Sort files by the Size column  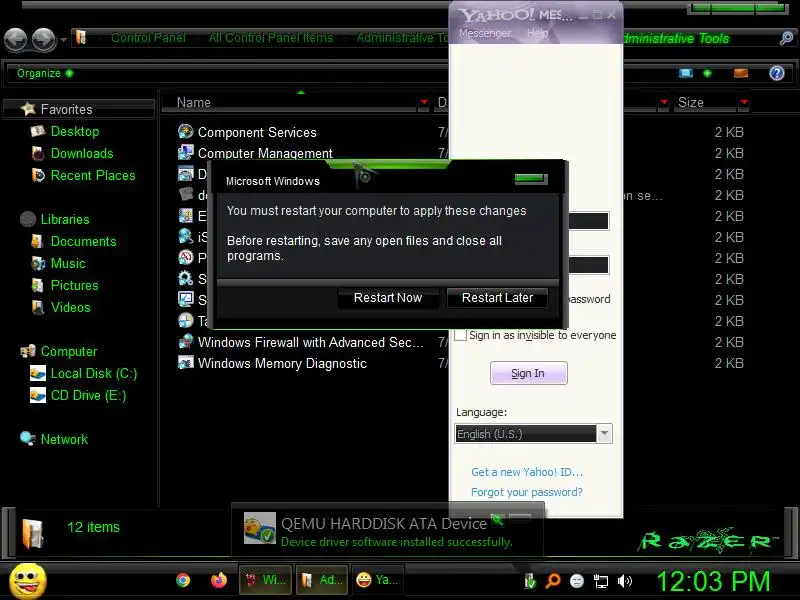706,103
